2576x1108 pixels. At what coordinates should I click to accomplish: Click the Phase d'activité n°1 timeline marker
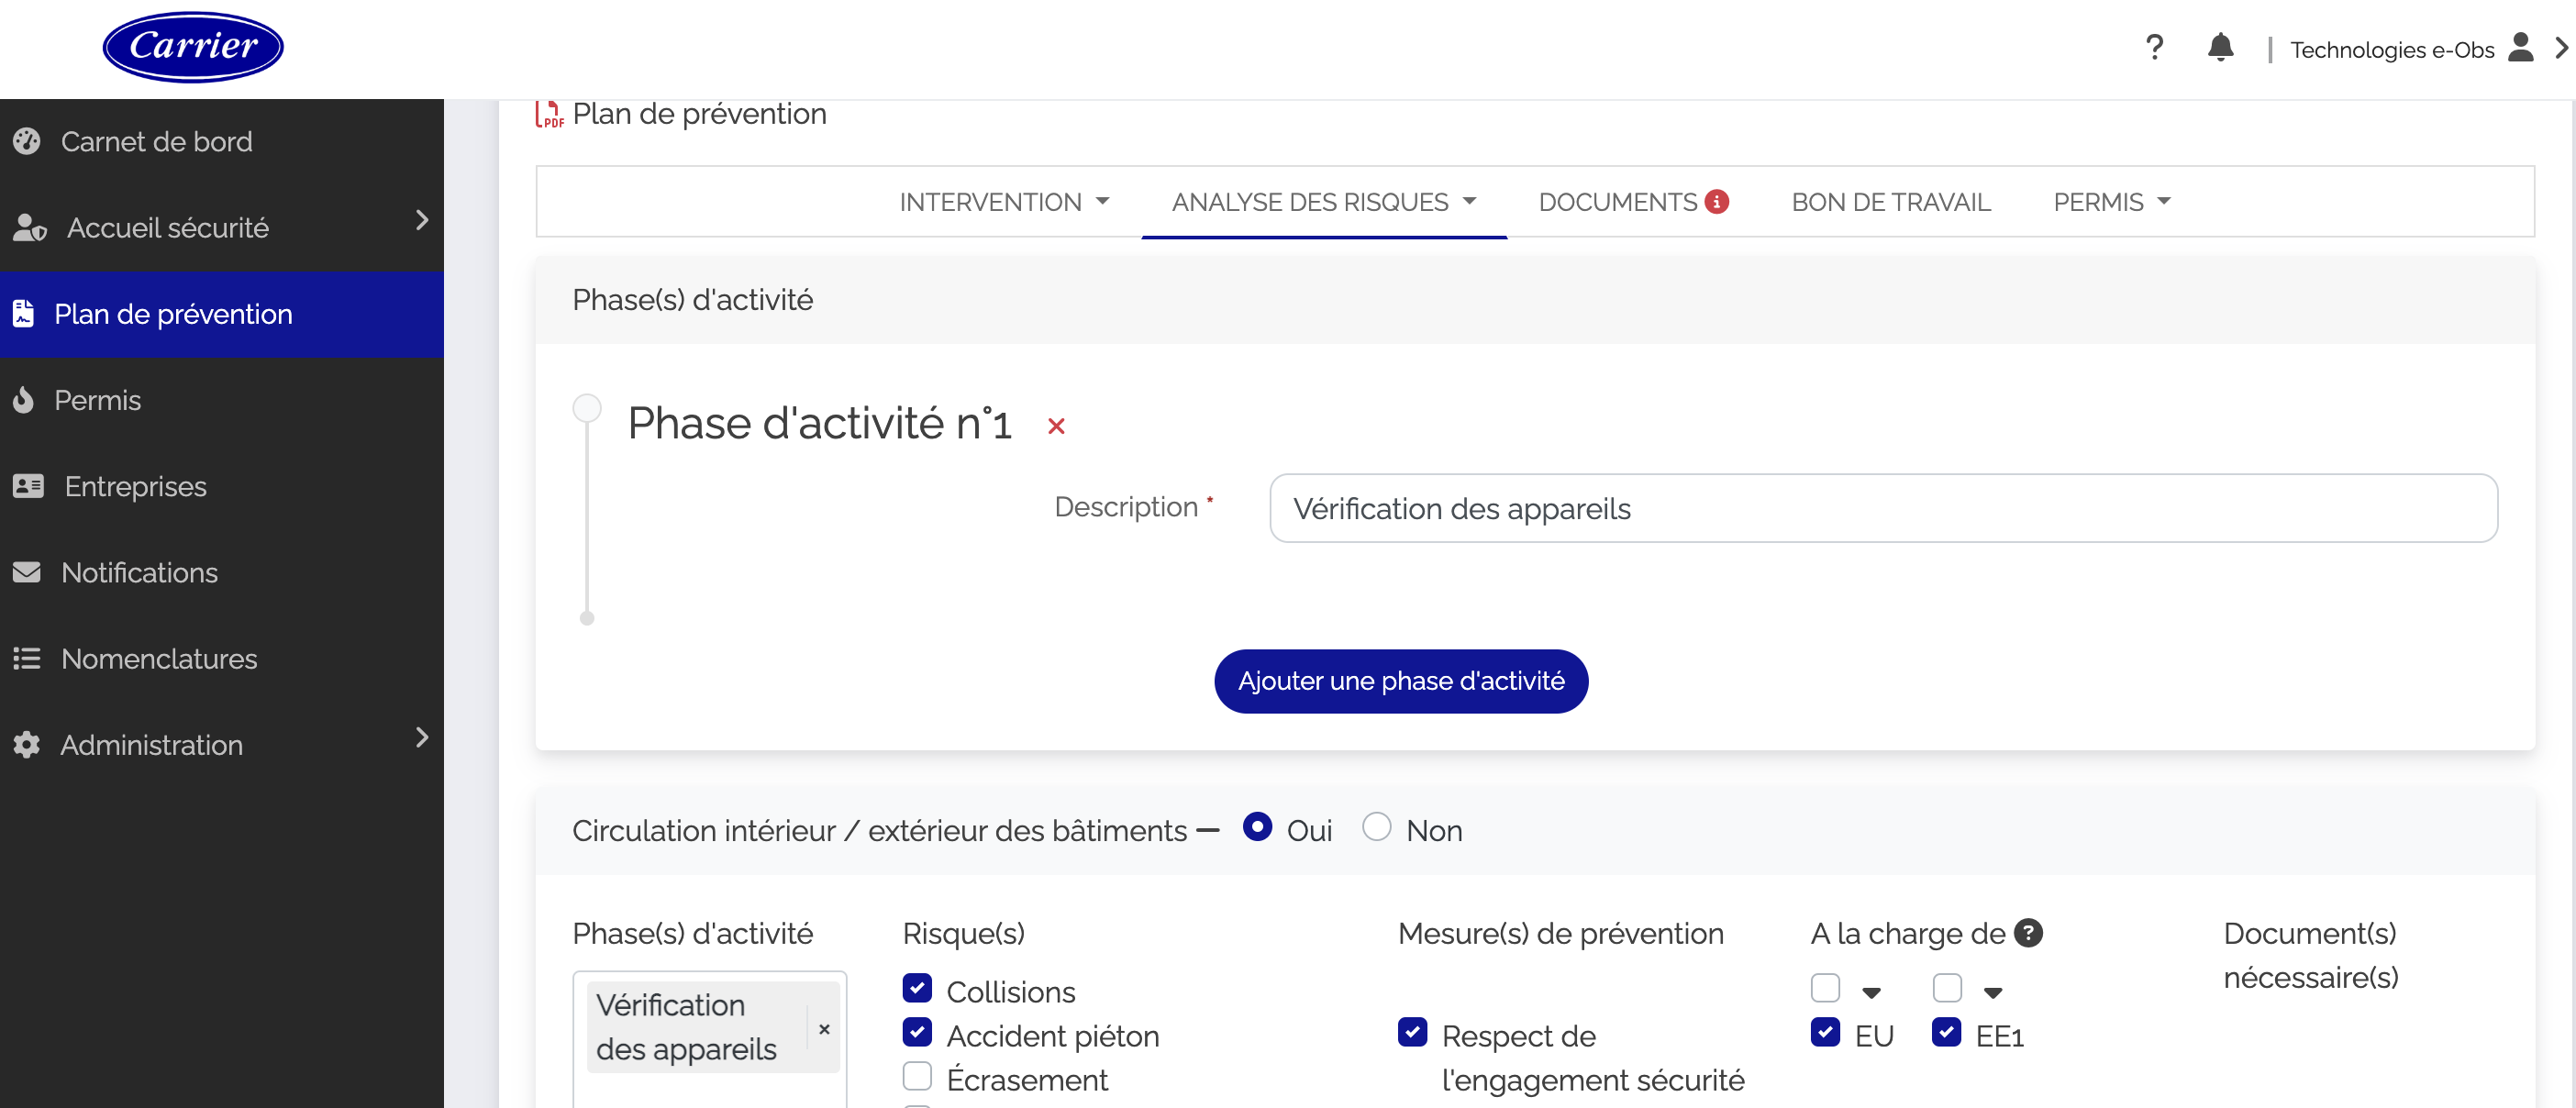tap(587, 408)
